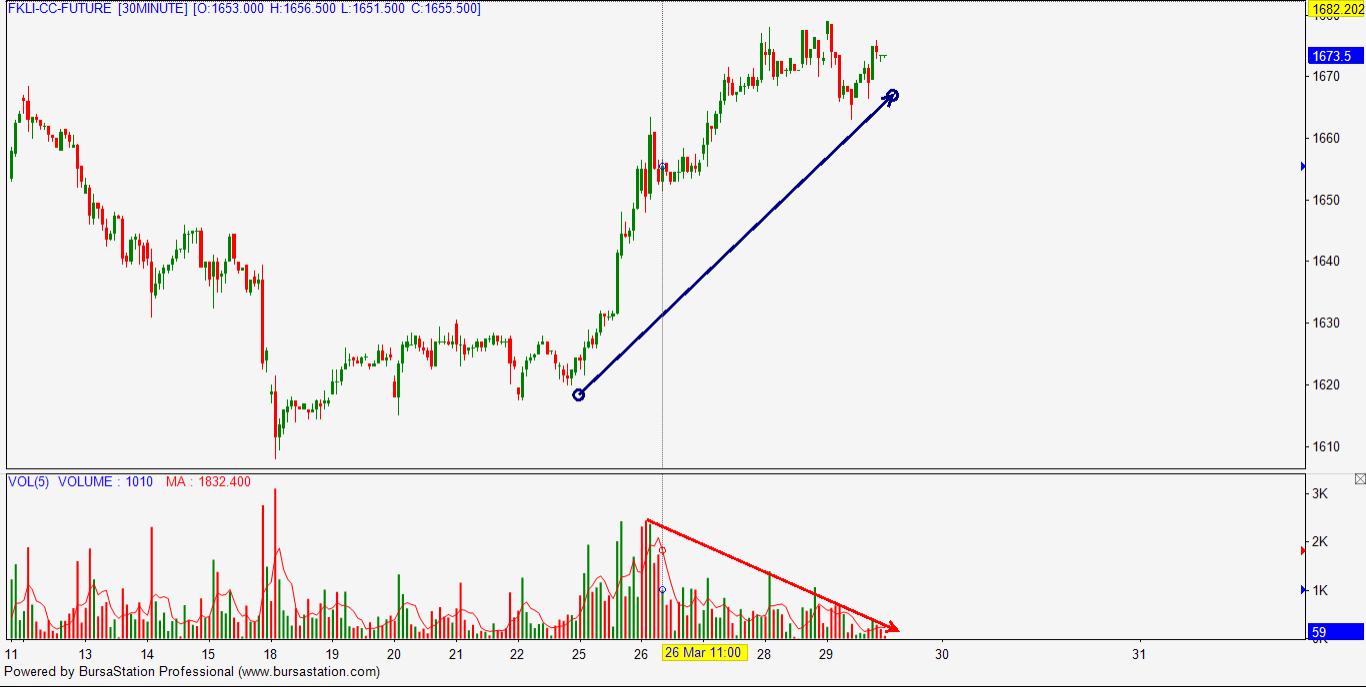This screenshot has width=1366, height=687.
Task: Click date 18 on the time axis
Action: (271, 654)
